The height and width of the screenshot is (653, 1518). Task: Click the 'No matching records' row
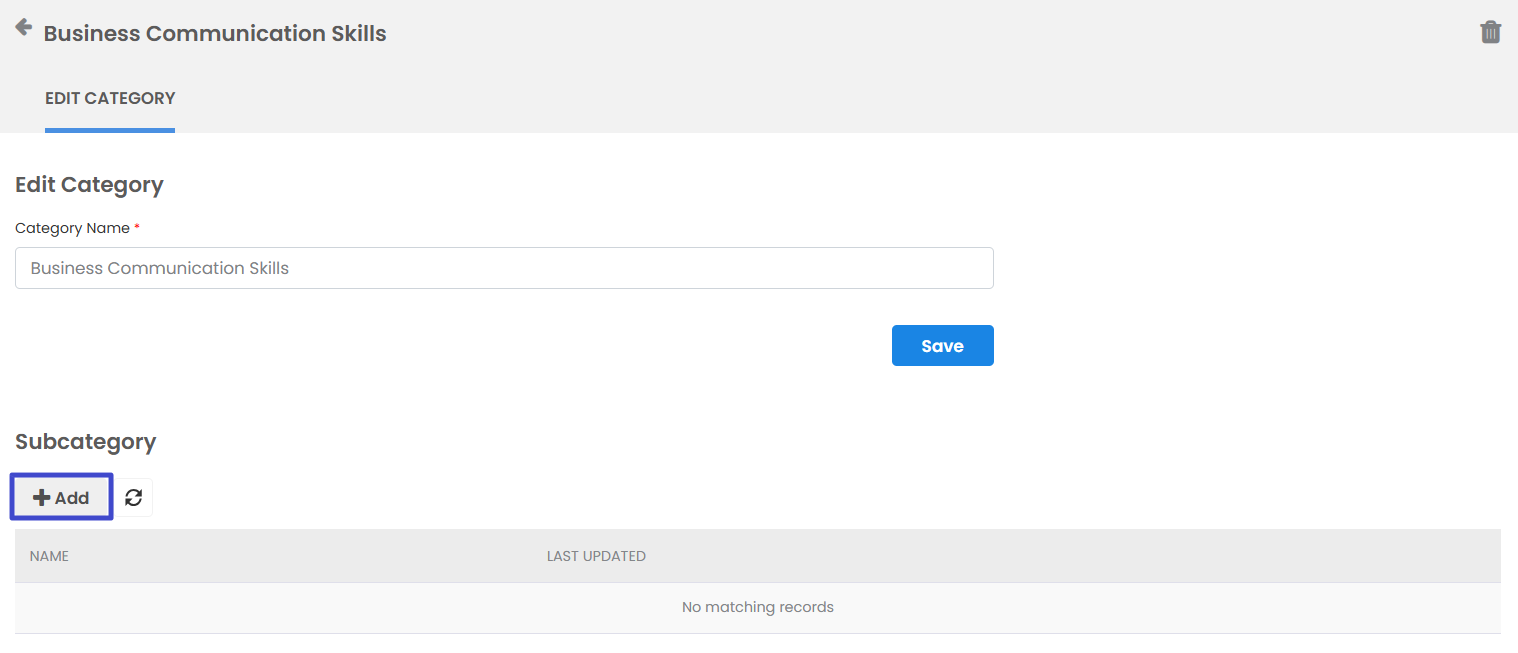coord(757,607)
